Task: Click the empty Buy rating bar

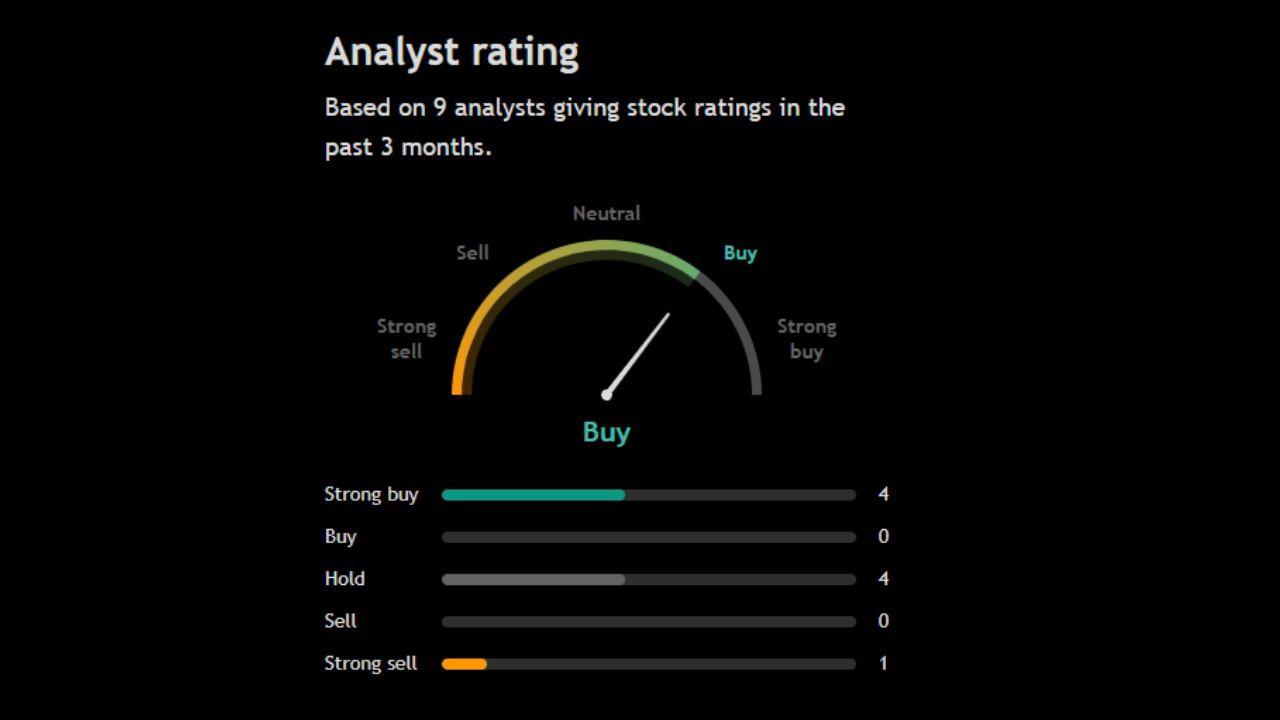Action: [648, 537]
